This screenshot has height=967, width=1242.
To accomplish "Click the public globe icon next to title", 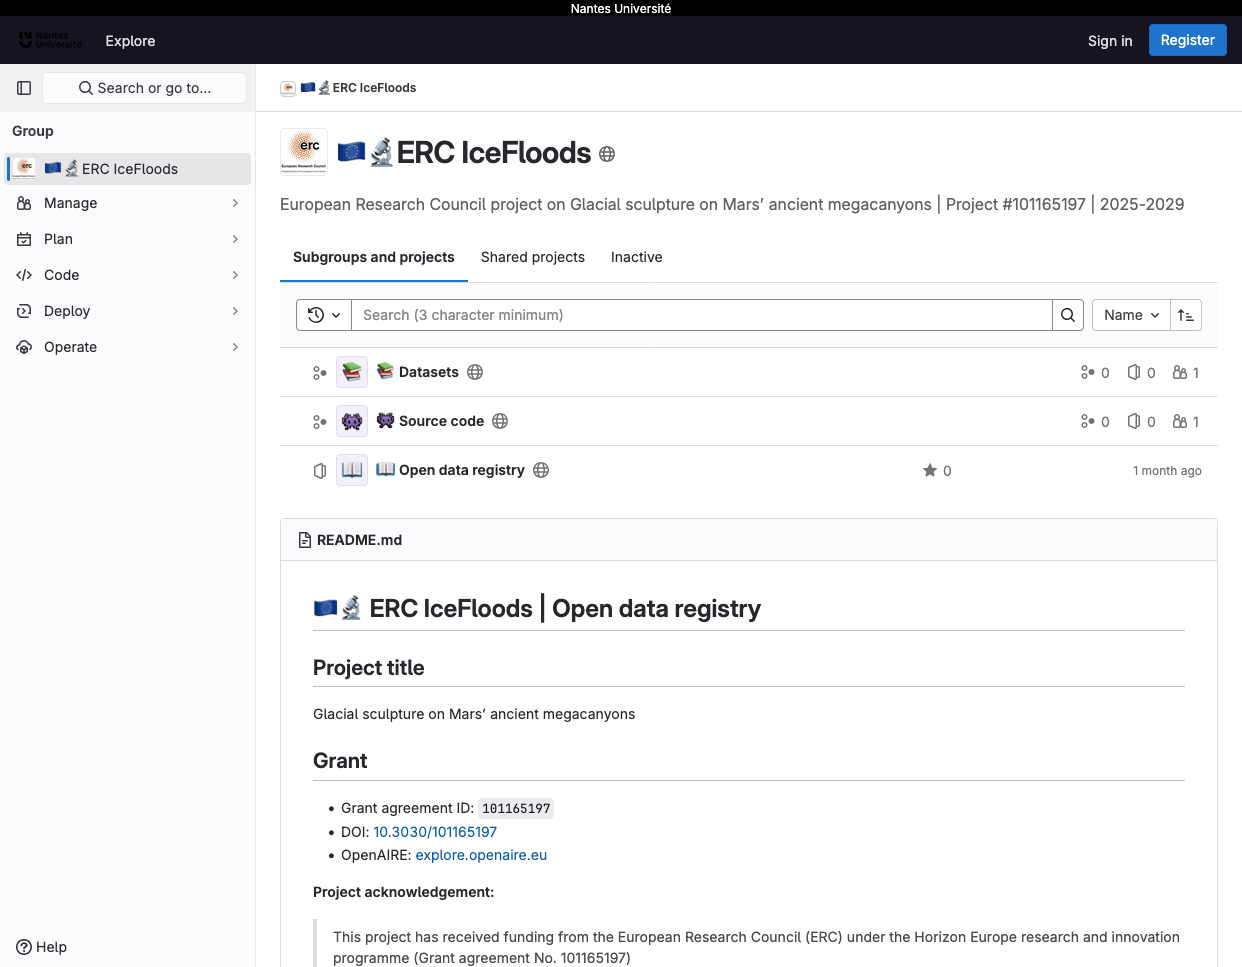I will pyautogui.click(x=607, y=154).
